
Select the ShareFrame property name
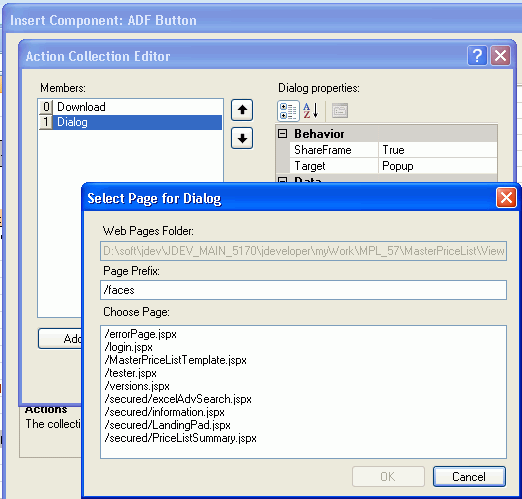[x=334, y=150]
